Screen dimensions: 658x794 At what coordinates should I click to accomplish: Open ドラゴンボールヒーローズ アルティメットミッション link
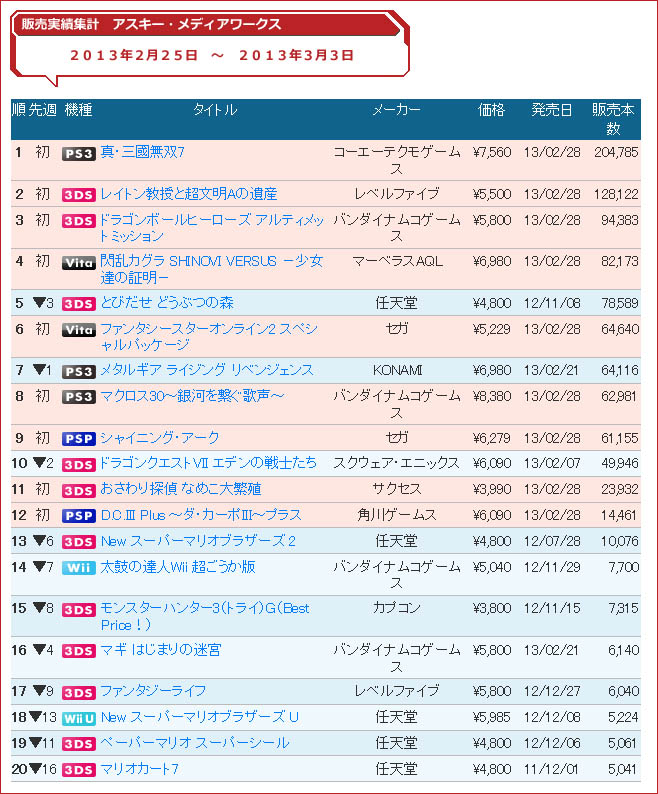click(212, 228)
